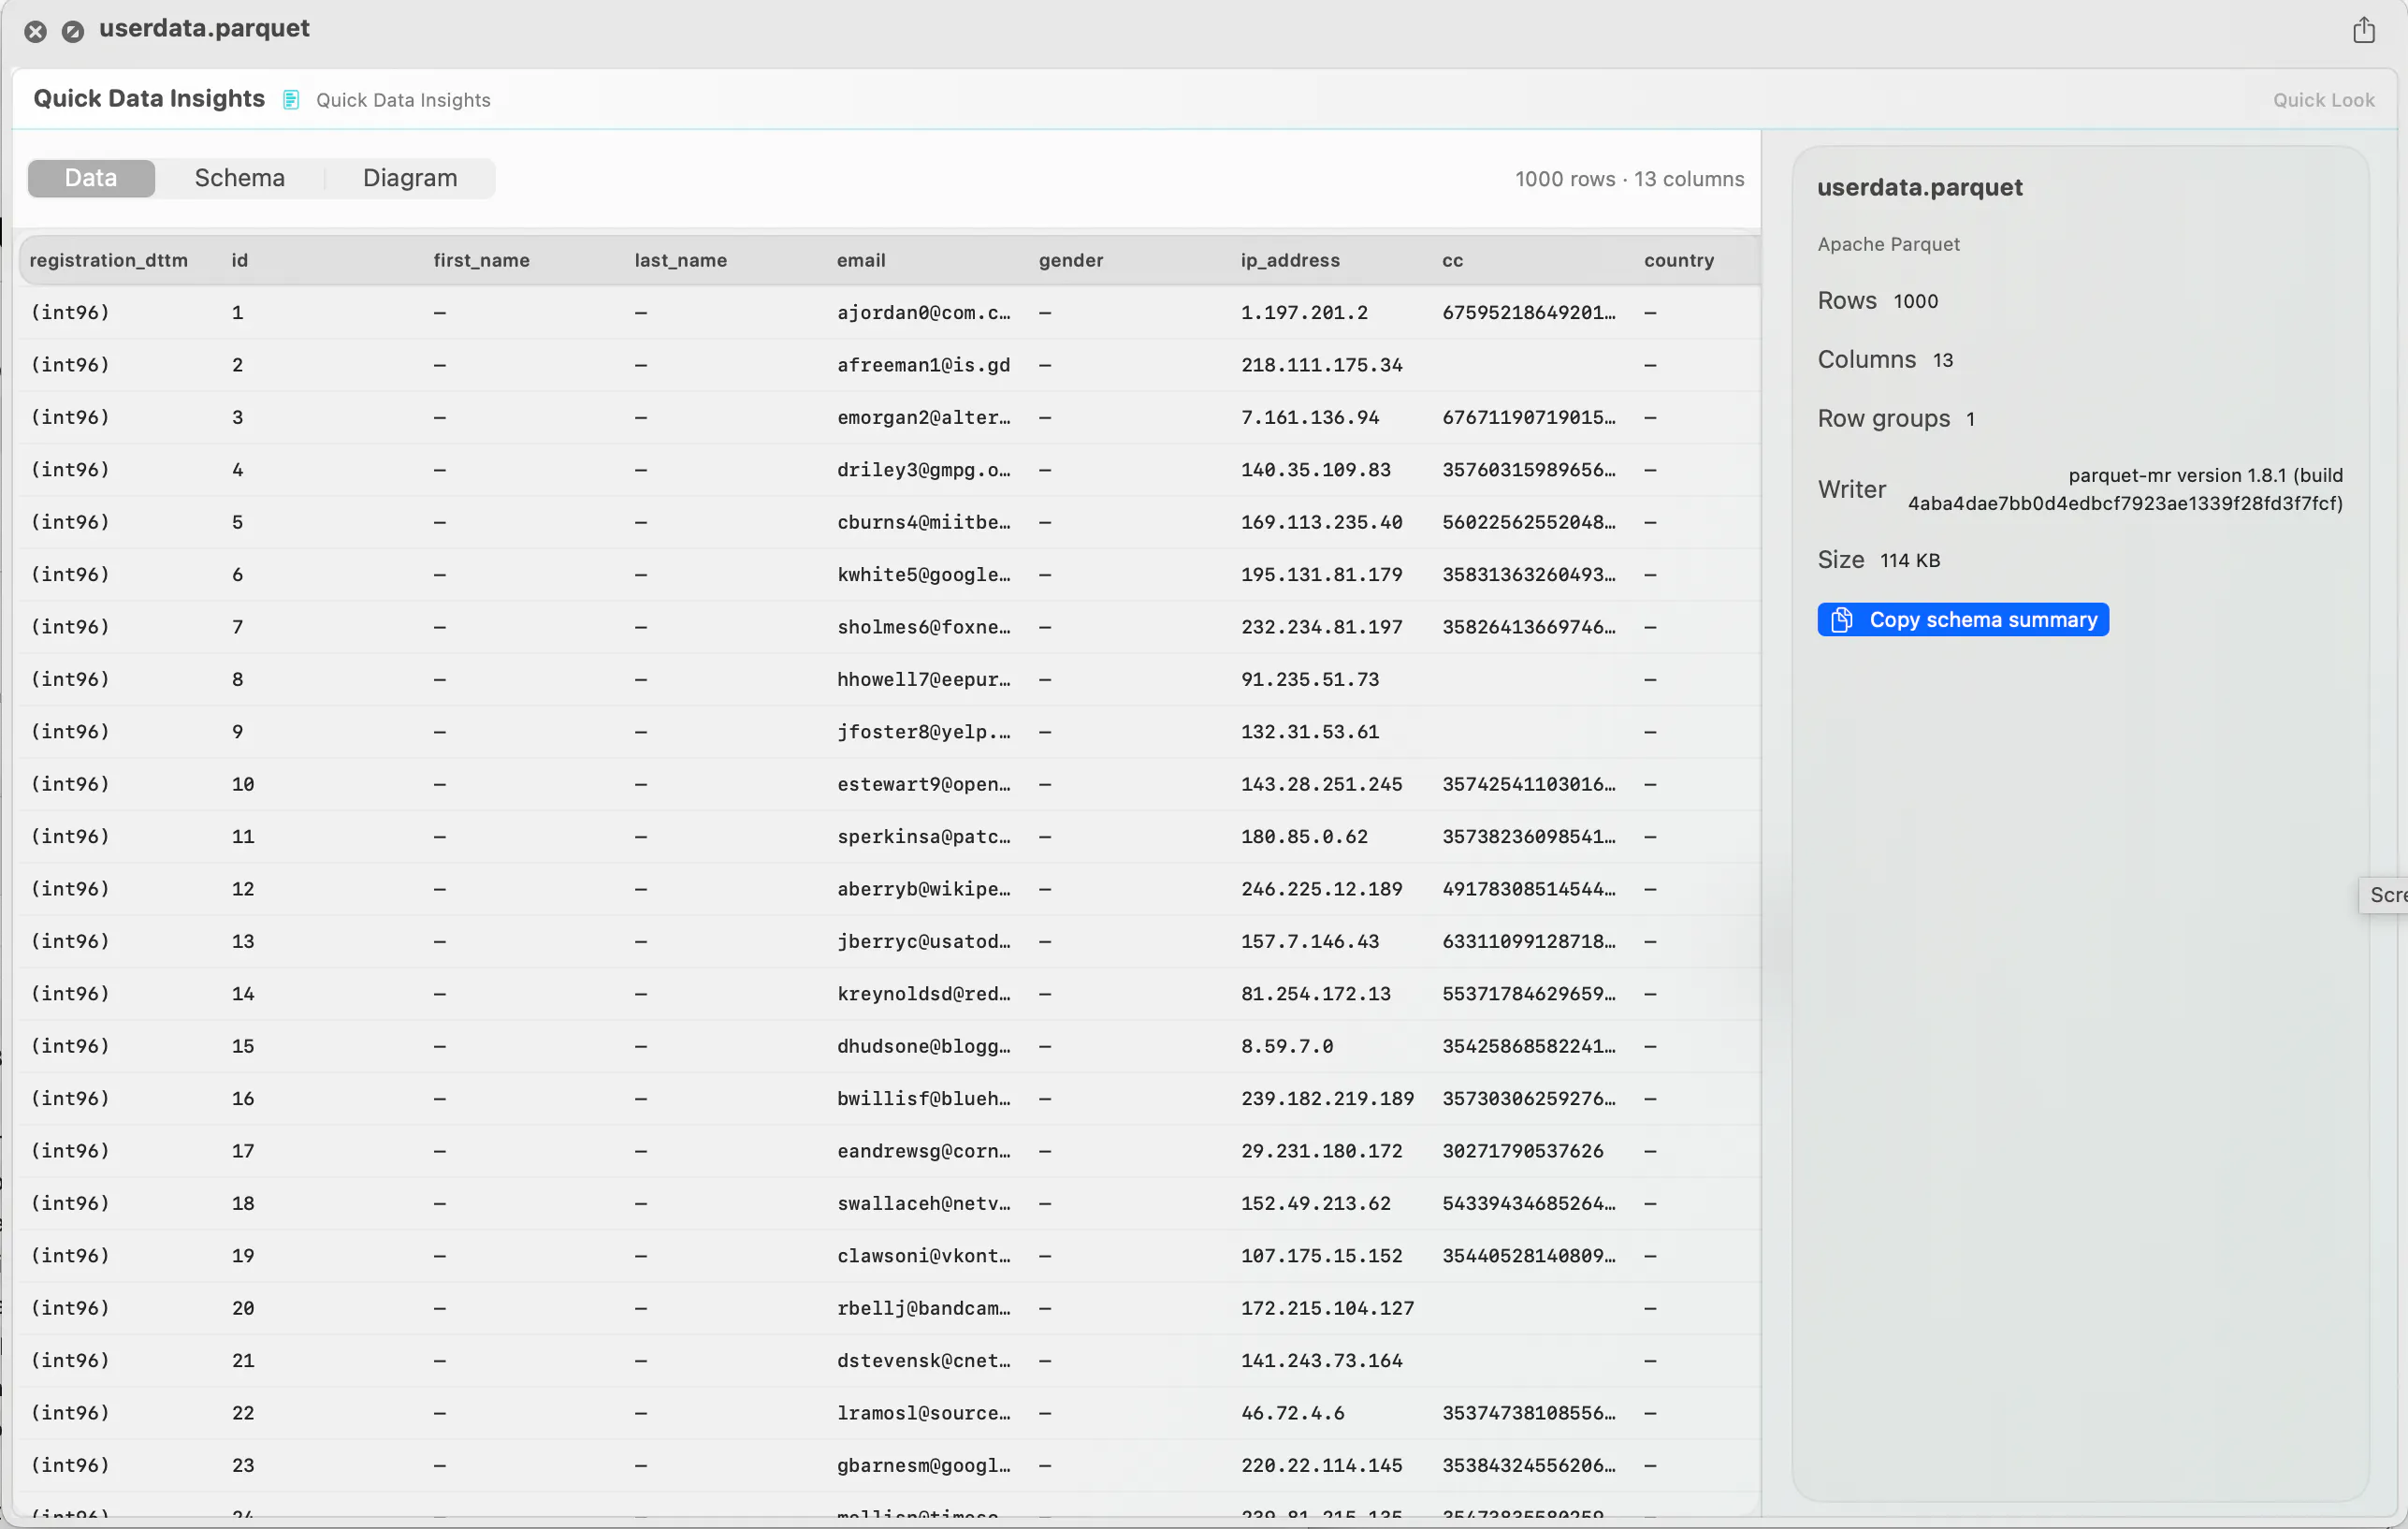Click the id column header
The width and height of the screenshot is (2408, 1529).
[240, 260]
